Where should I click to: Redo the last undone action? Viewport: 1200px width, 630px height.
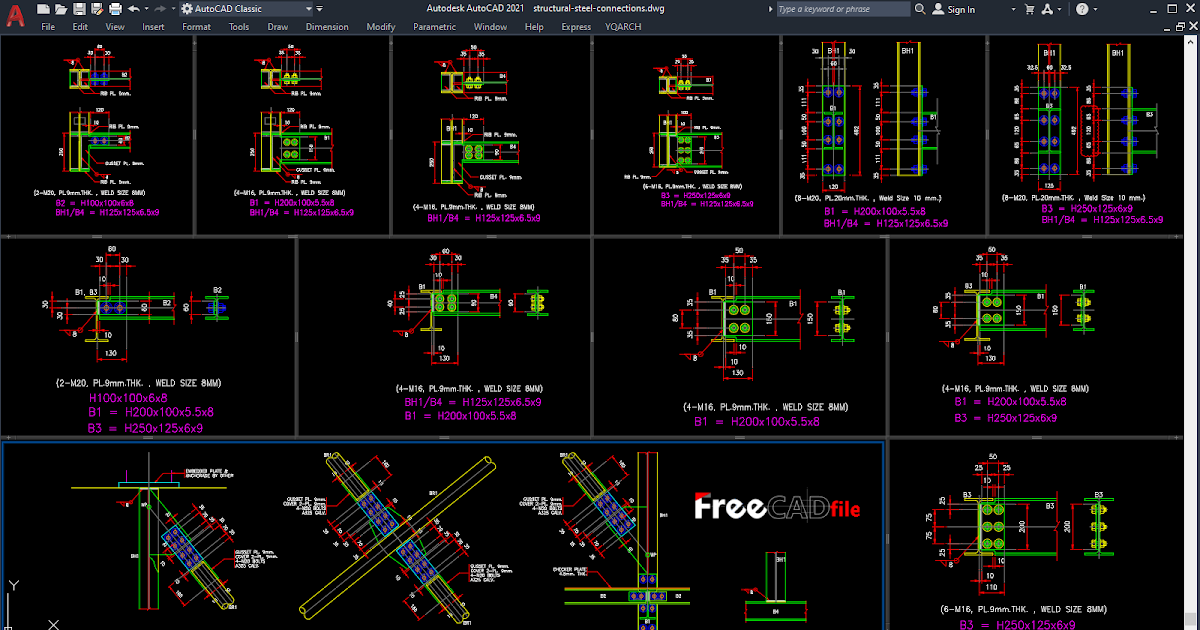point(159,9)
